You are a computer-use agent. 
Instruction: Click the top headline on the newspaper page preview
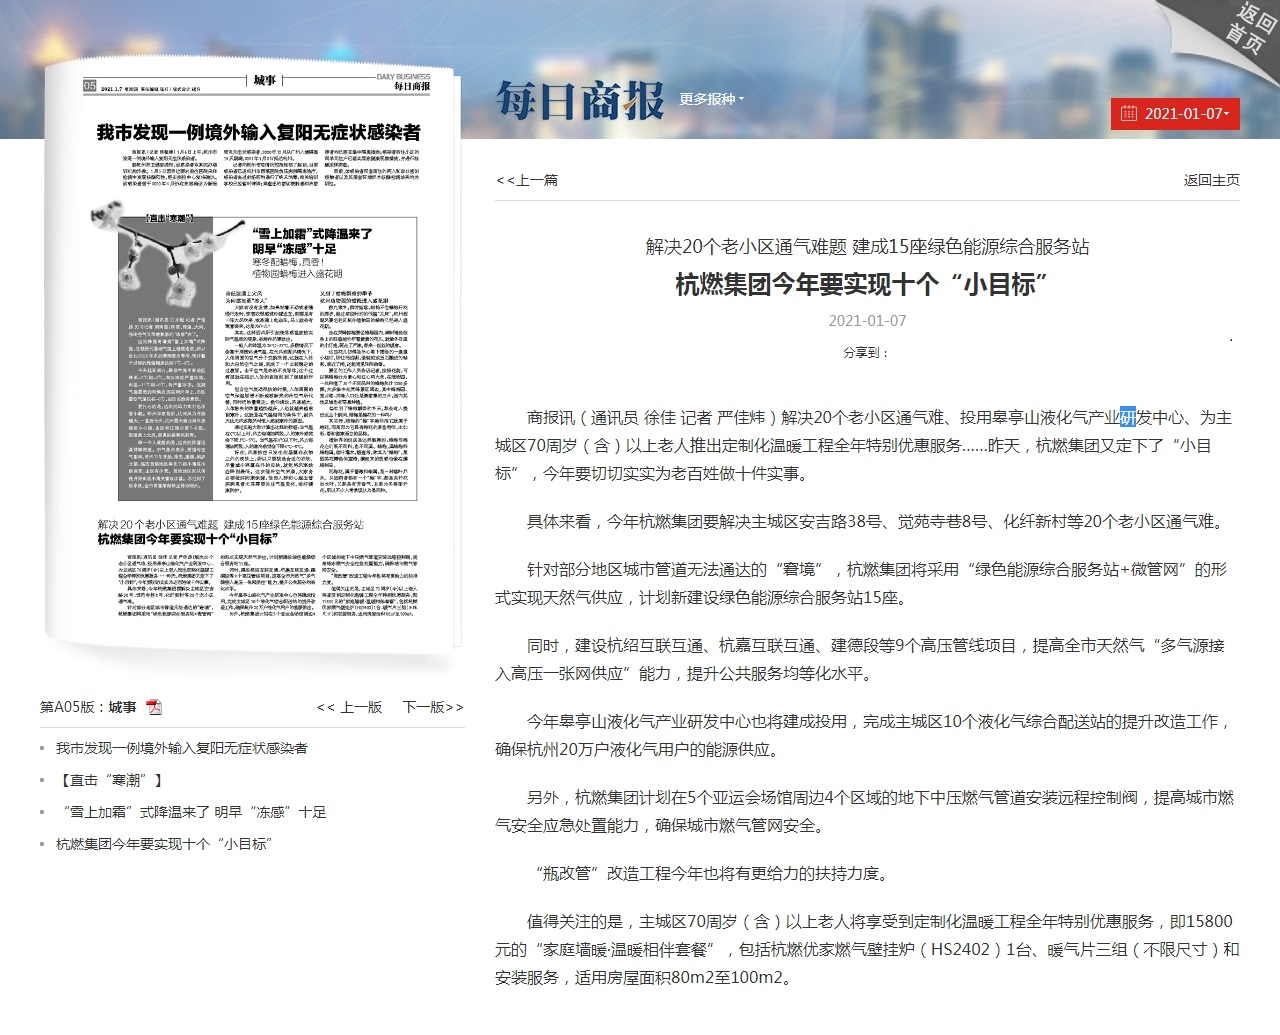click(258, 132)
